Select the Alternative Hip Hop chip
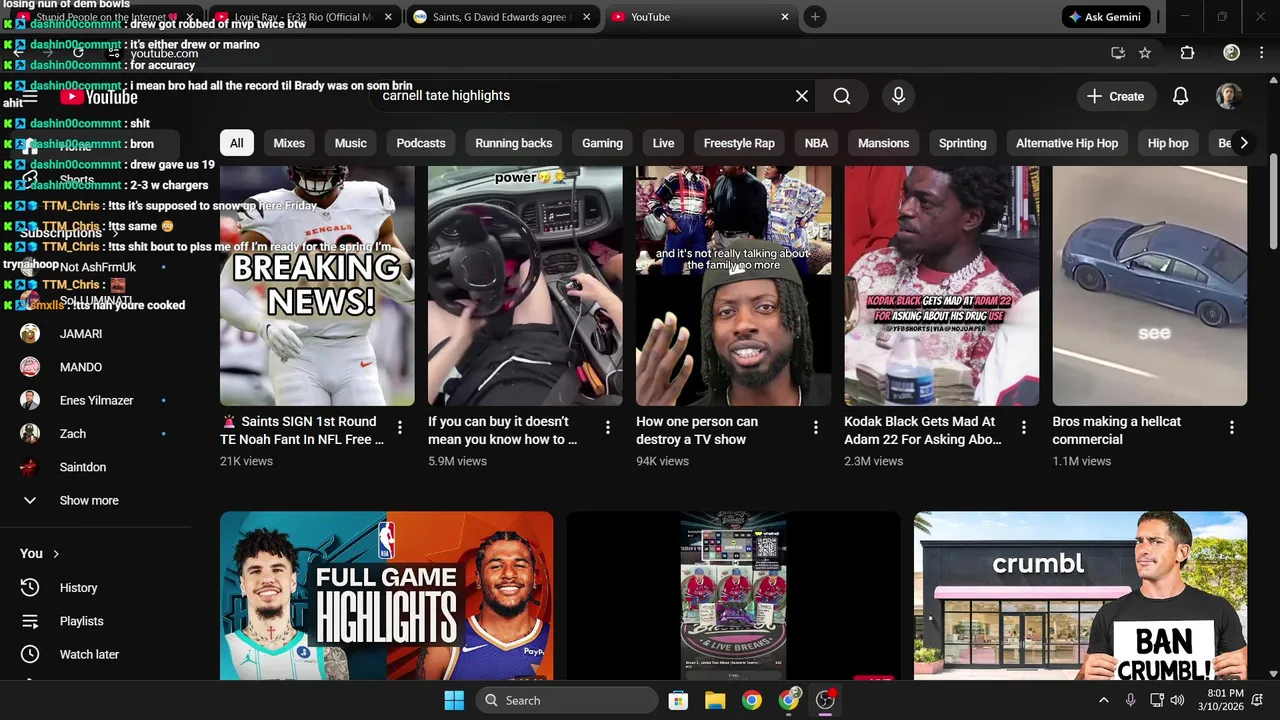The height and width of the screenshot is (720, 1280). 1067,143
